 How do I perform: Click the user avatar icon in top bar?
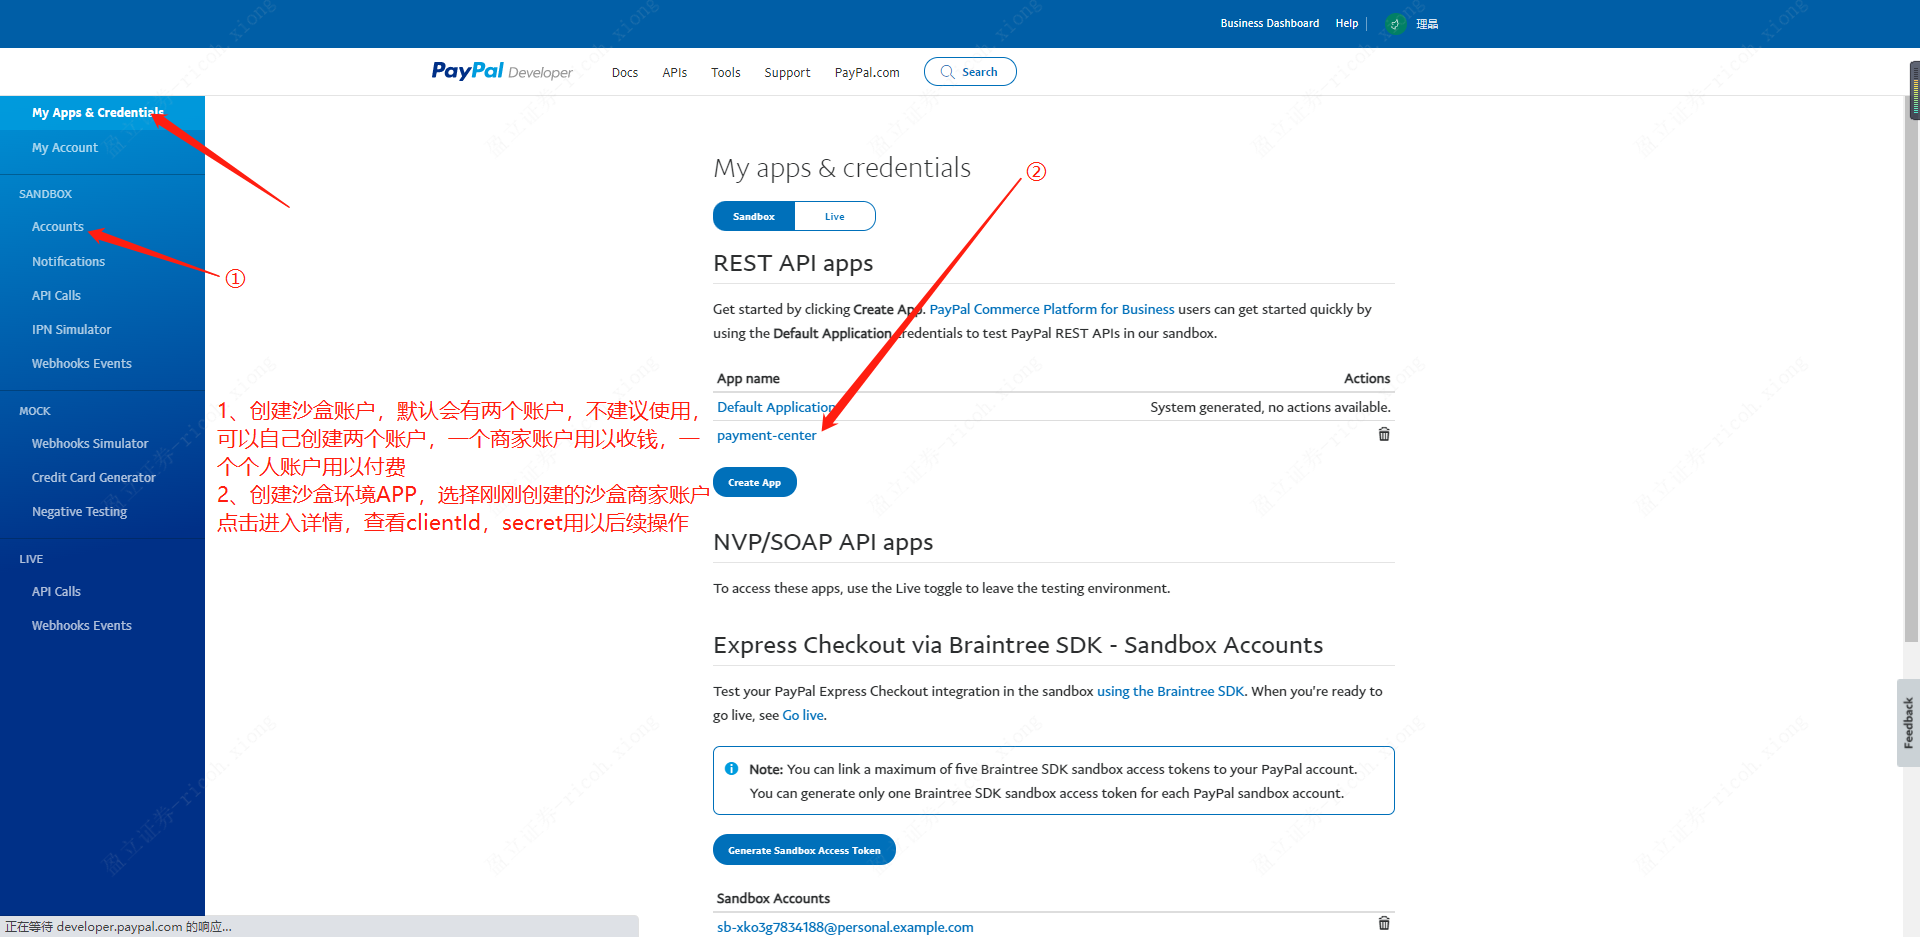pos(1395,23)
